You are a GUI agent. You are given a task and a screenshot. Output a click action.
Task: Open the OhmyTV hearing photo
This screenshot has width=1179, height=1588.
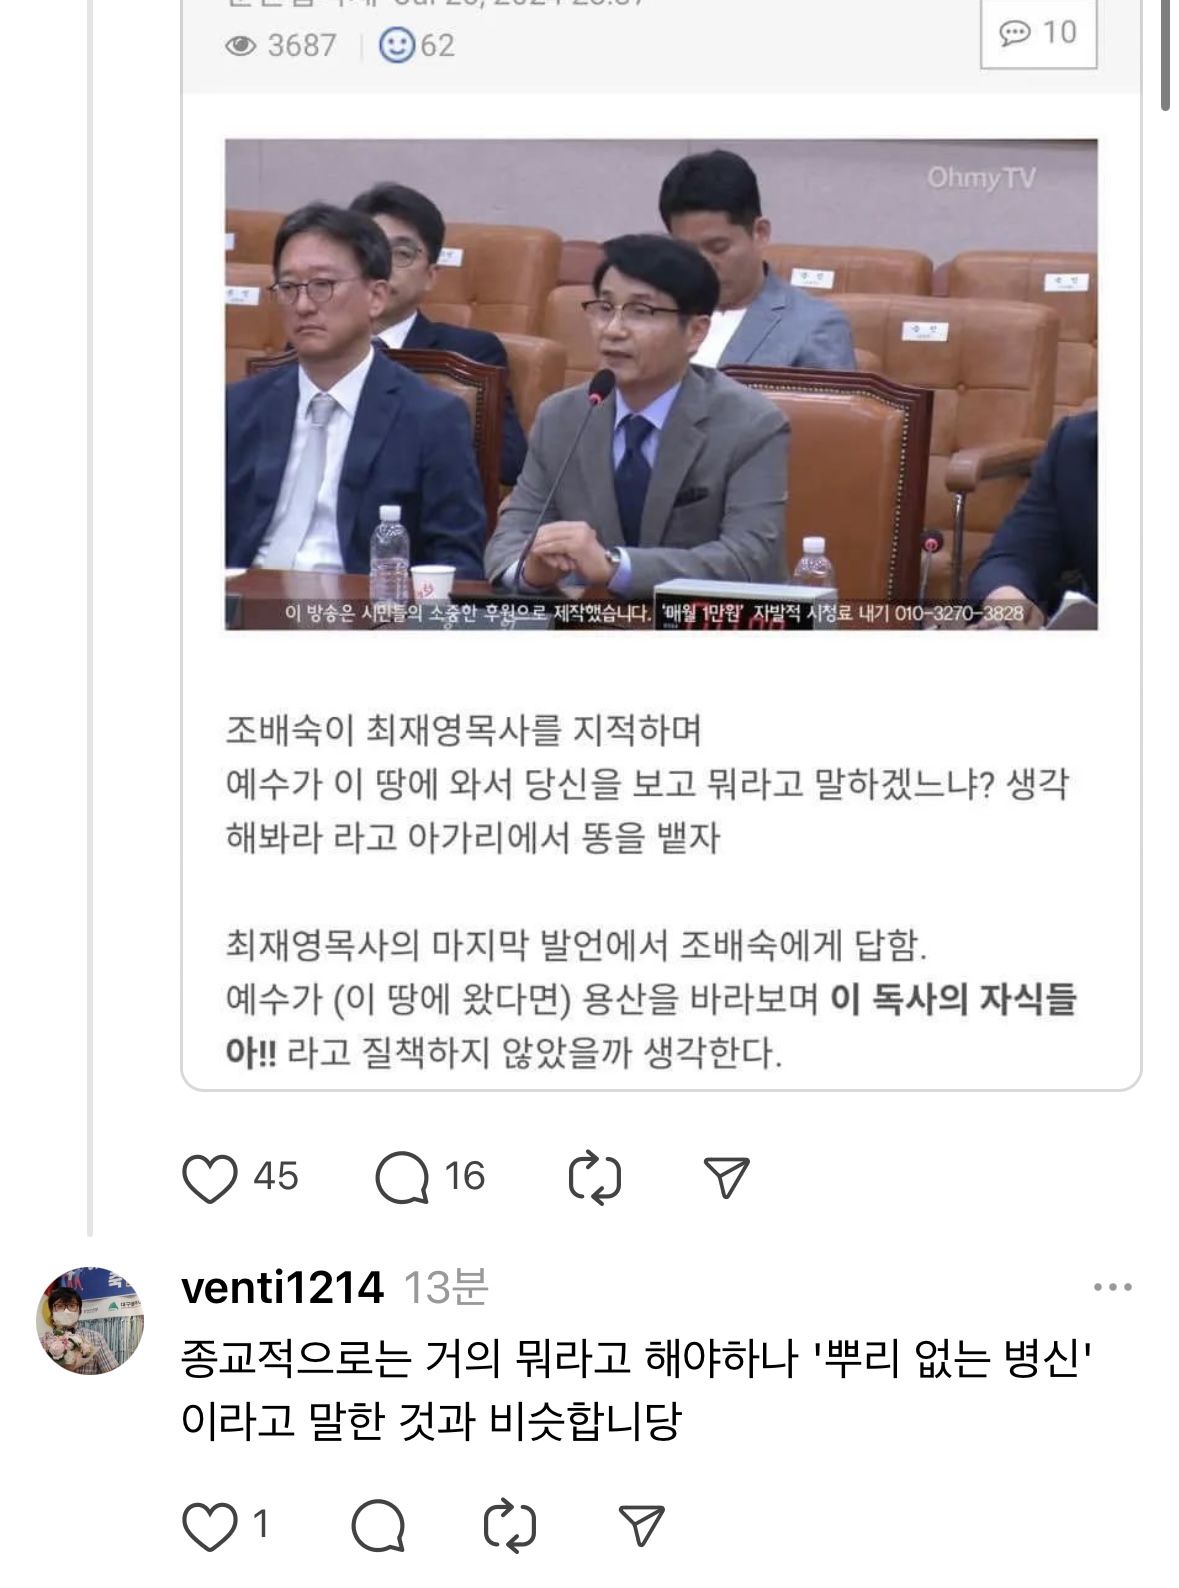pos(661,385)
